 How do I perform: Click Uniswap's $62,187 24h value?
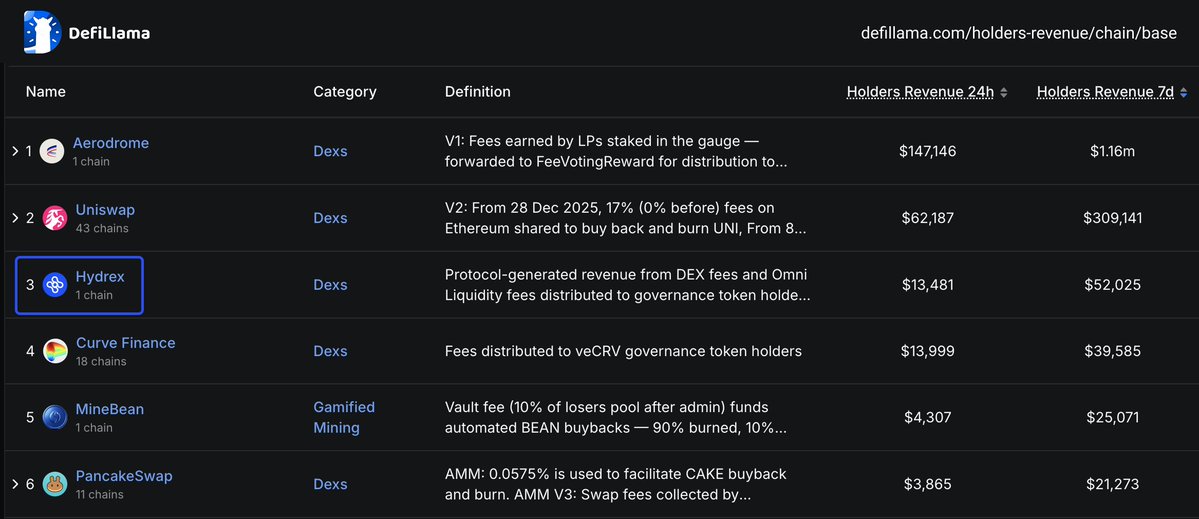pos(928,218)
